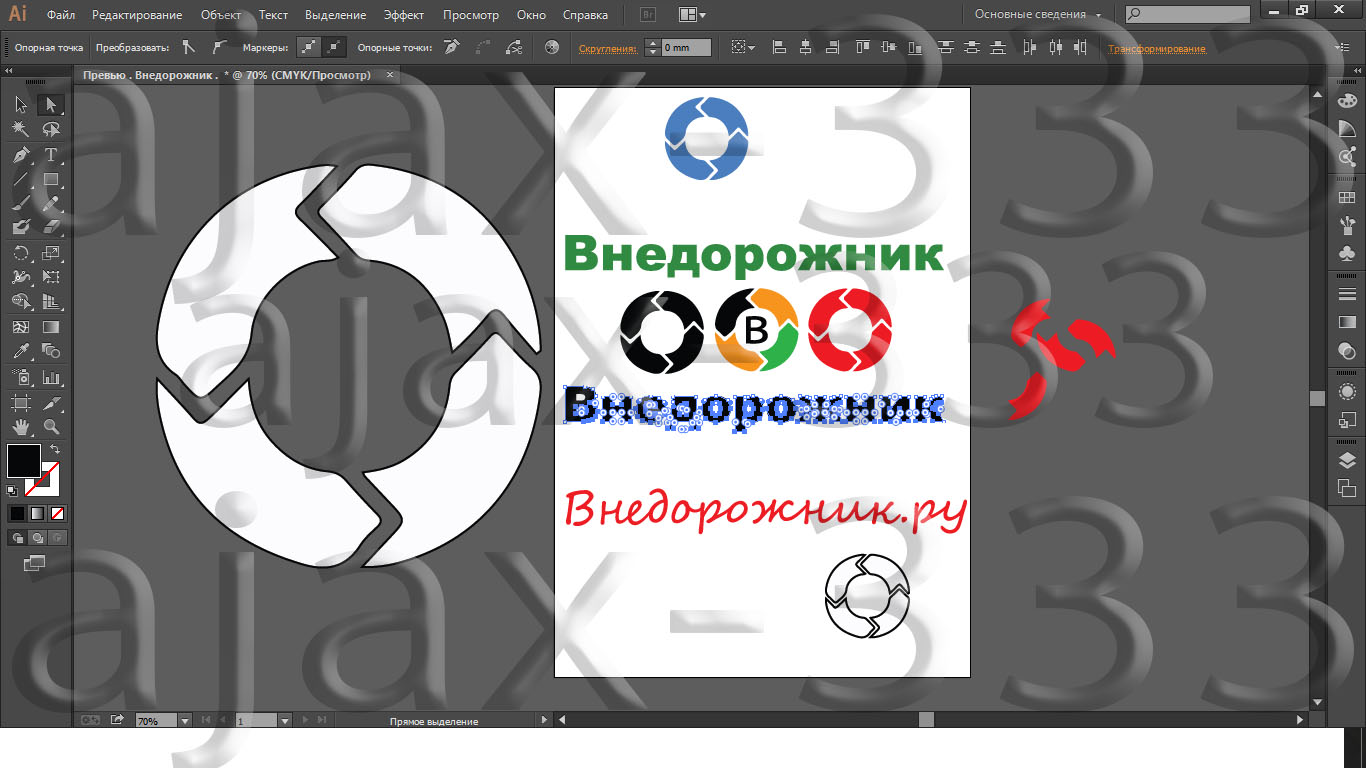This screenshot has width=1366, height=768.
Task: Open the control panel flyout menu
Action: point(1343,47)
